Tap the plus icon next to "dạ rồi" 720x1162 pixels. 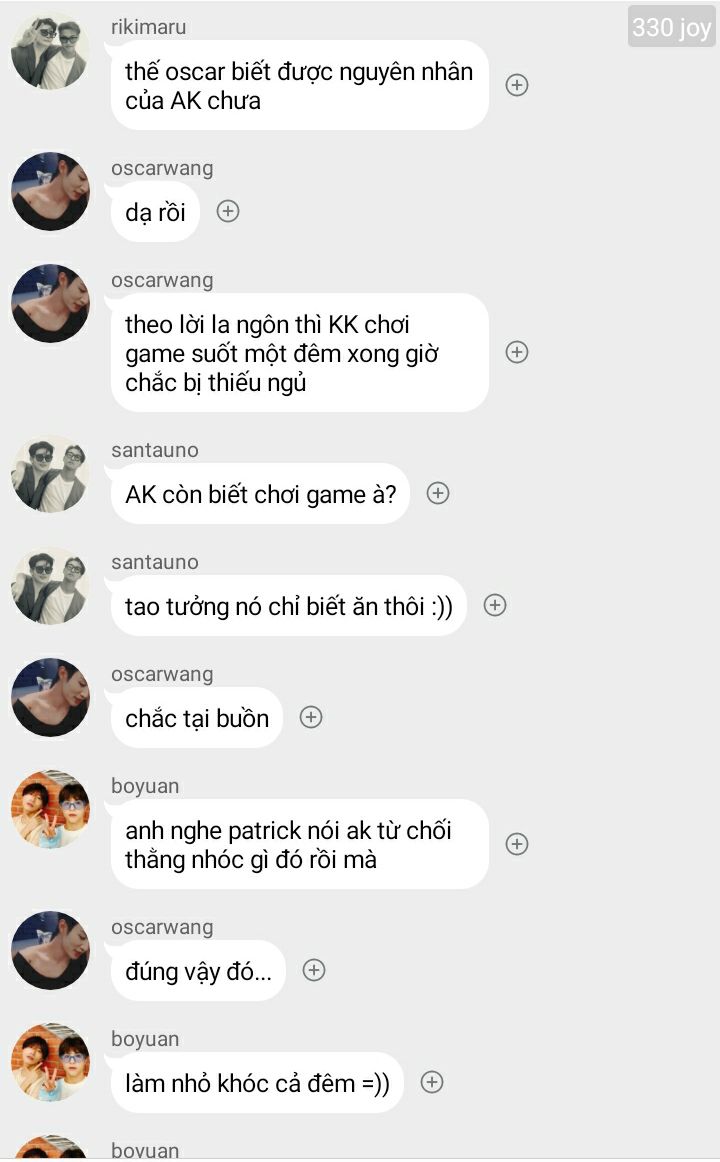228,211
